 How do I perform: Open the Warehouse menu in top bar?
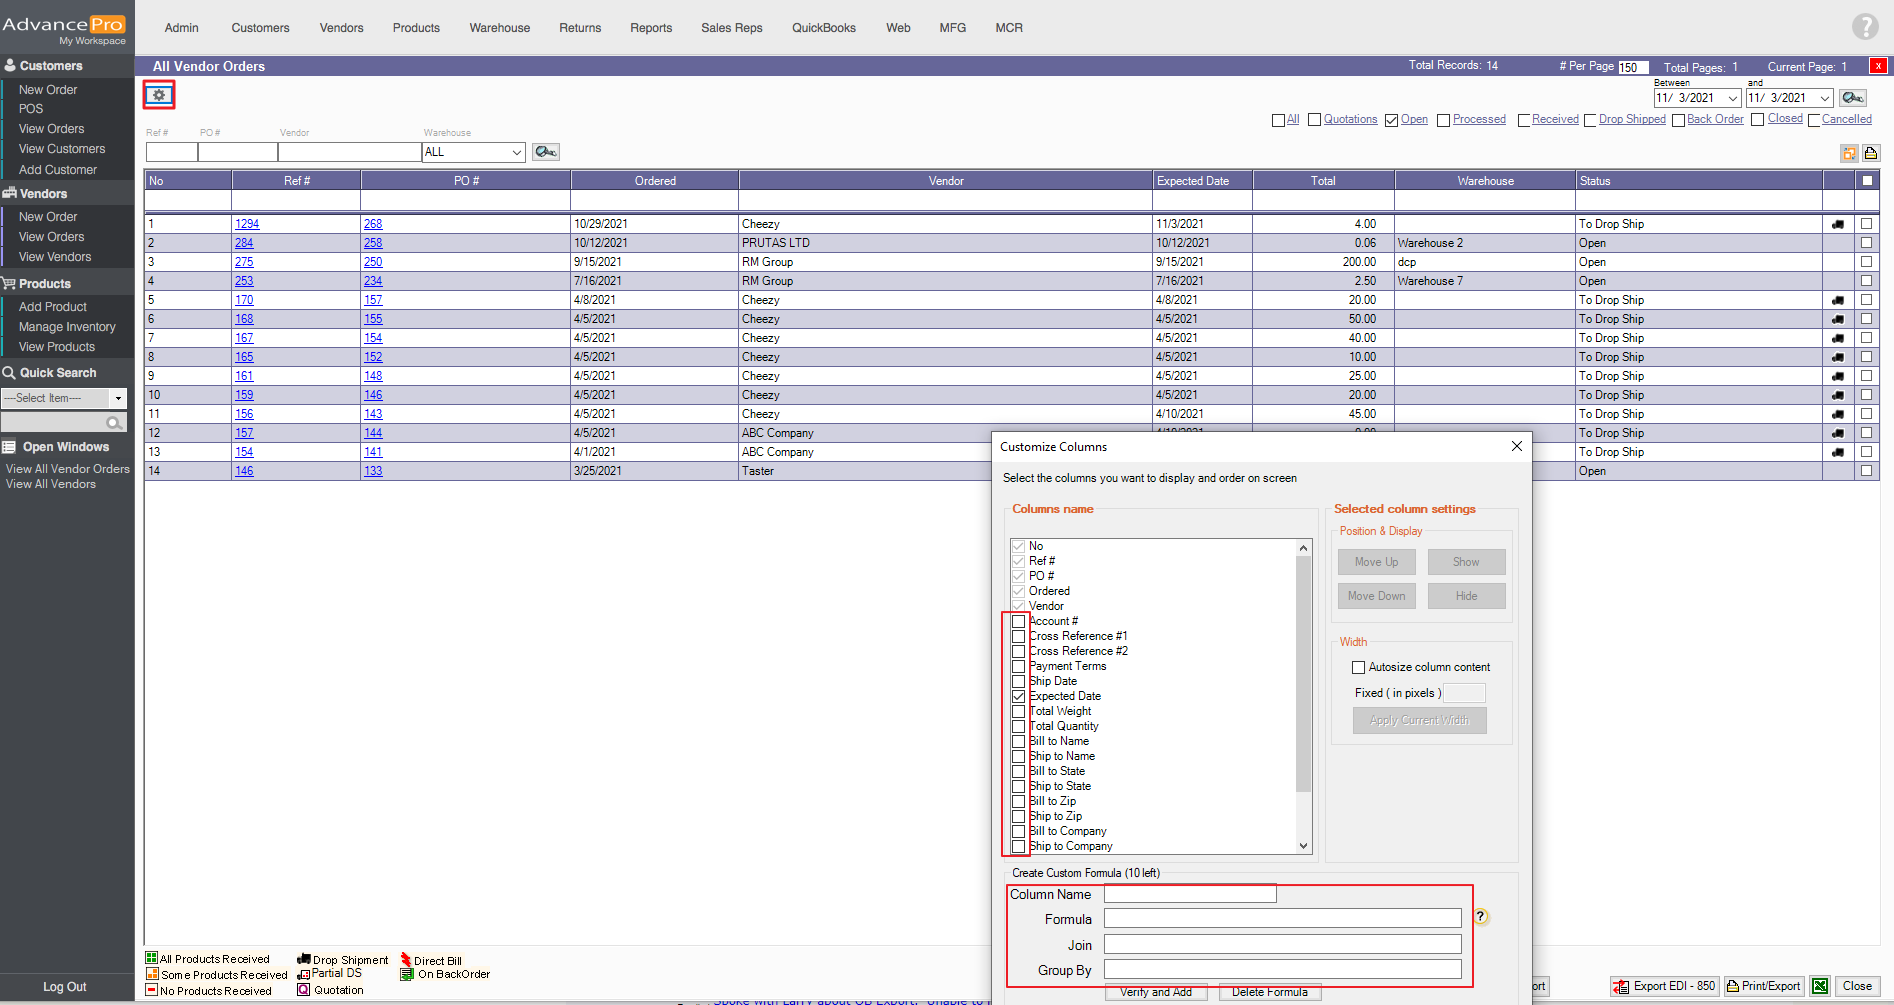499,28
